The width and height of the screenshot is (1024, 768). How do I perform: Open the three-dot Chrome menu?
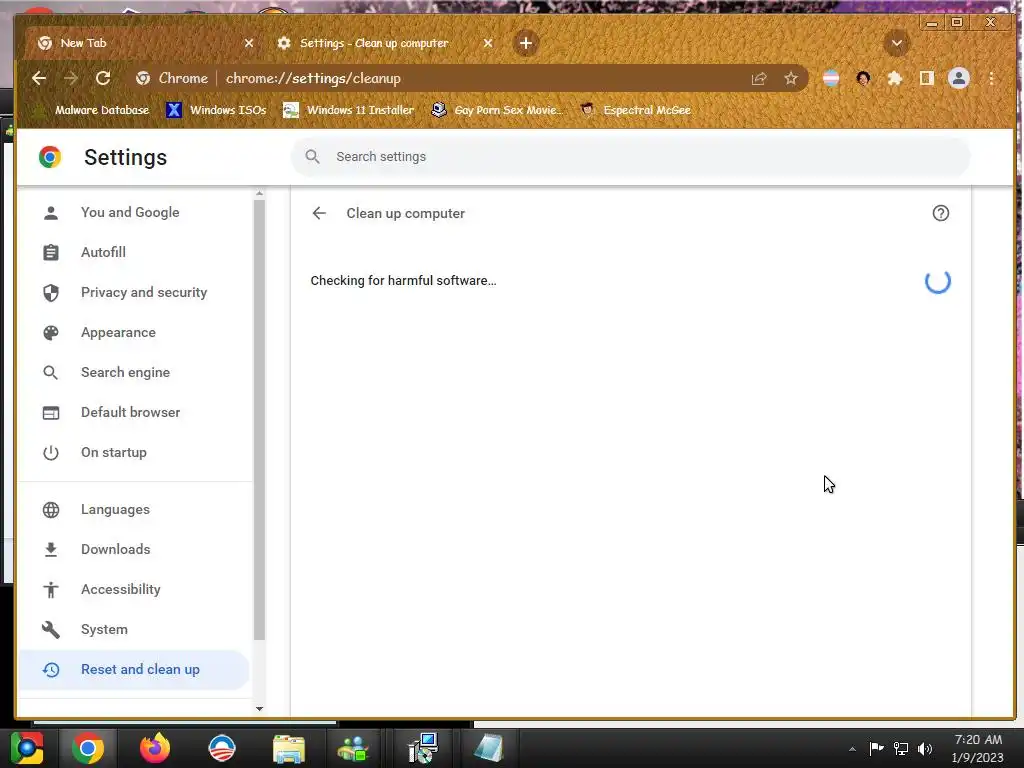[991, 78]
